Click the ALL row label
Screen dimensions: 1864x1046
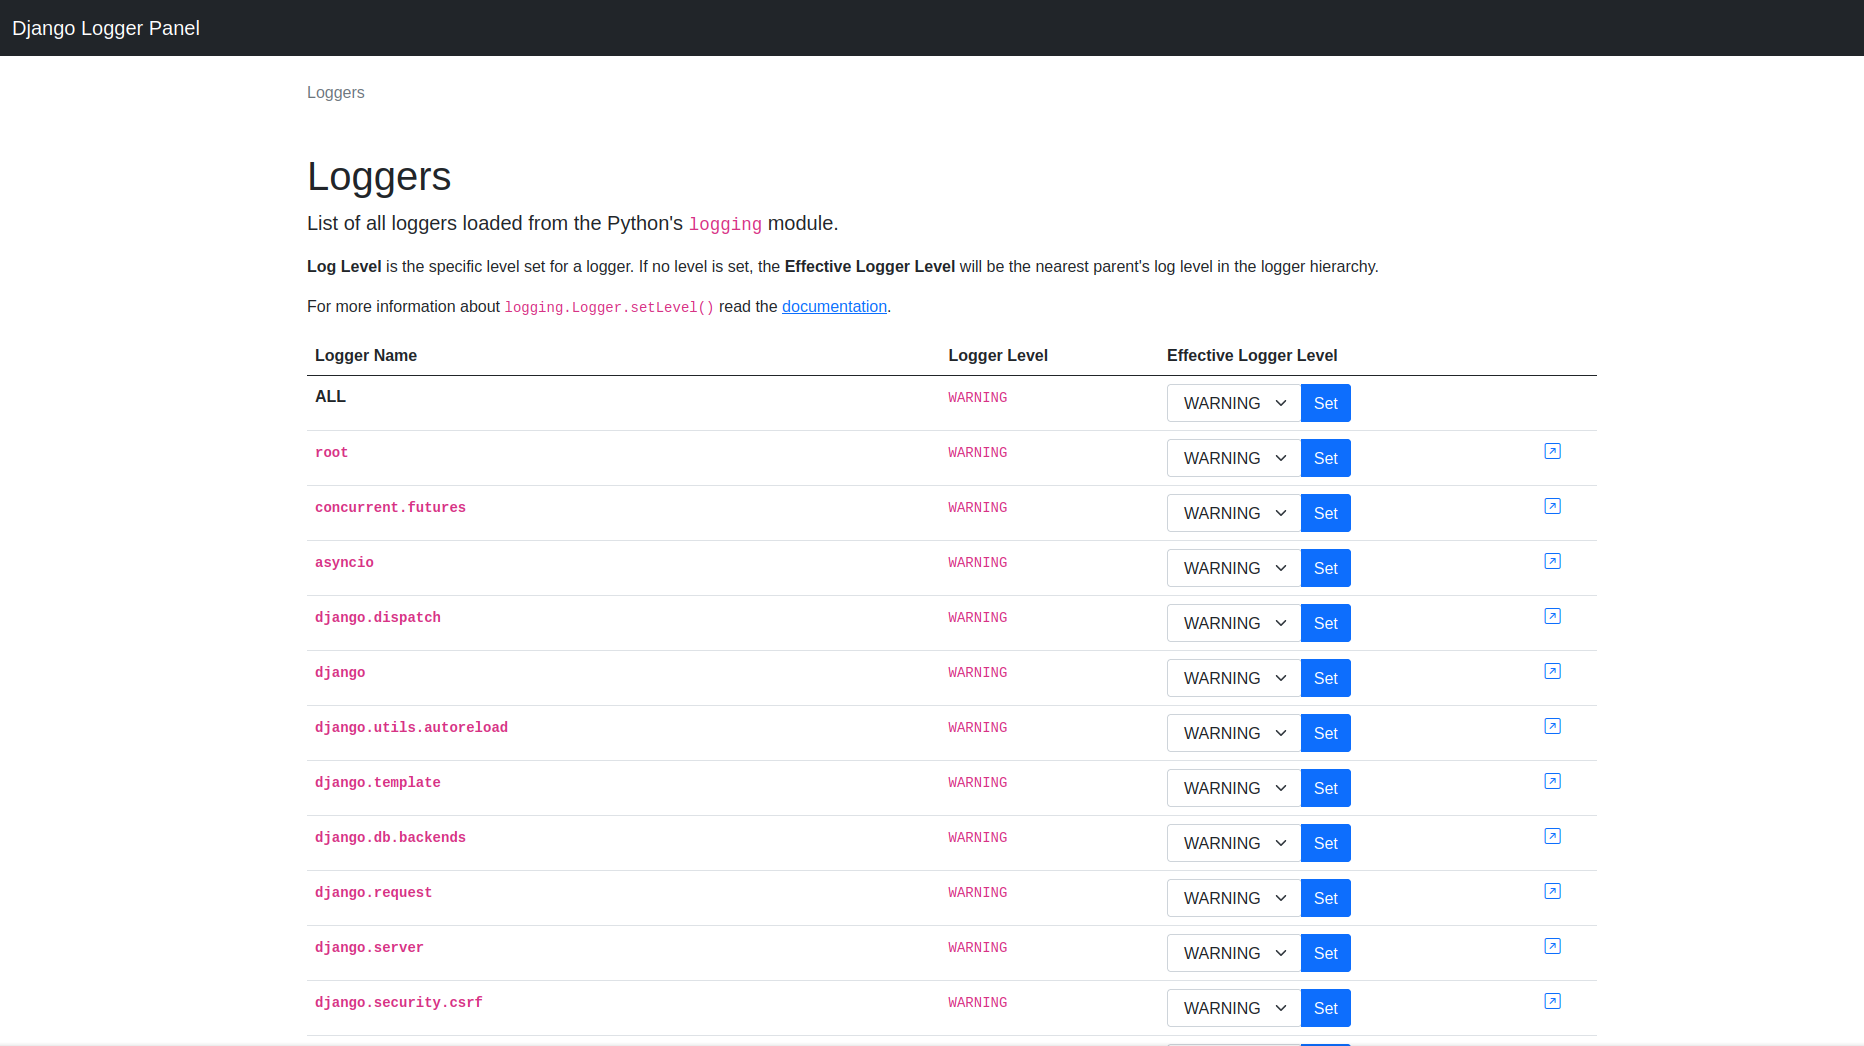[330, 396]
